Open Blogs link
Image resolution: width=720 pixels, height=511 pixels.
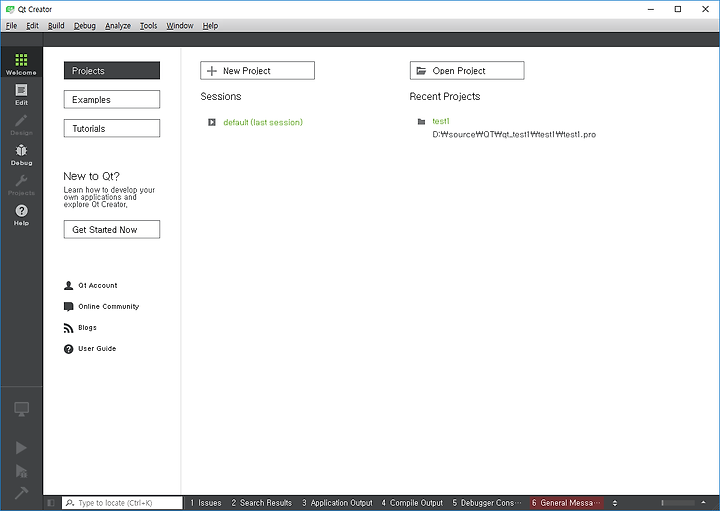(87, 328)
